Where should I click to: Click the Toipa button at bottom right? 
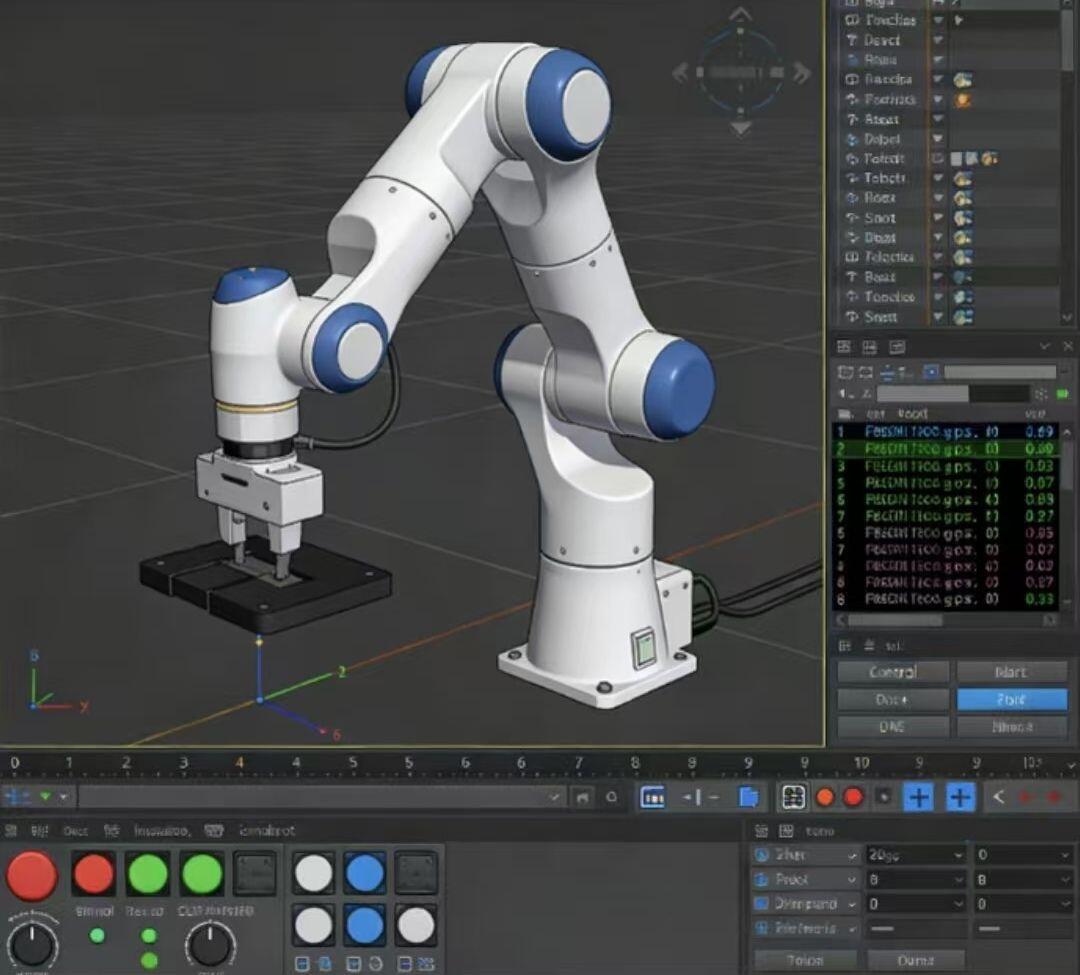806,961
